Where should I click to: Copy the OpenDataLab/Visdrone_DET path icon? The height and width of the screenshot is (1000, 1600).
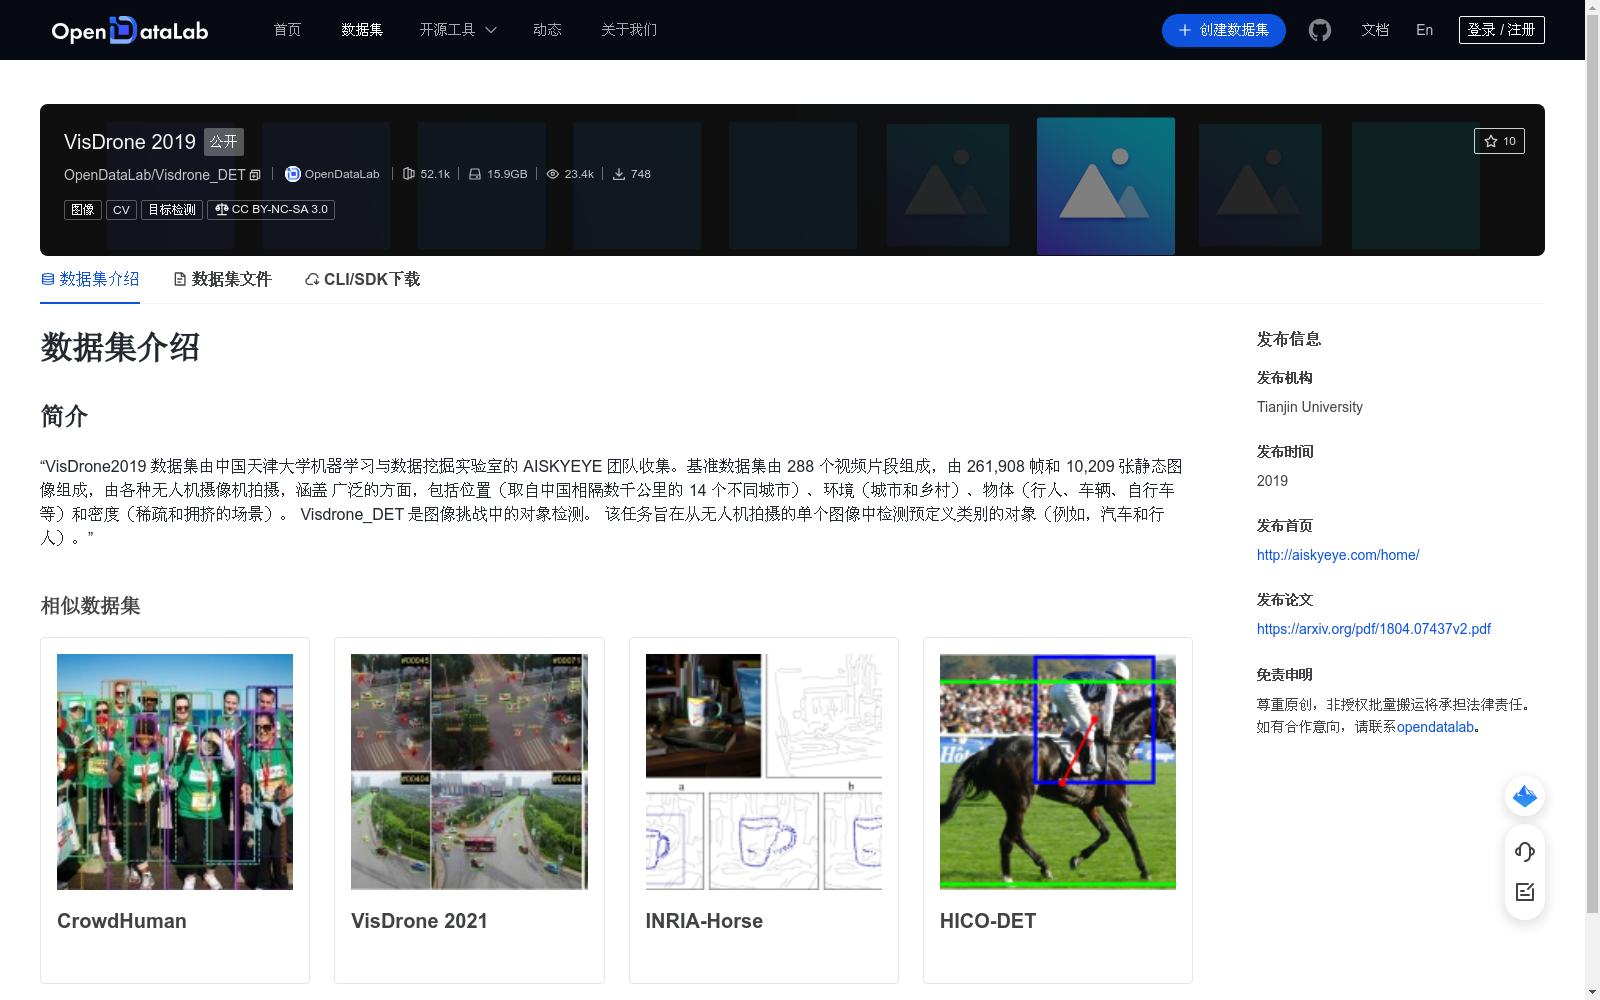[255, 175]
